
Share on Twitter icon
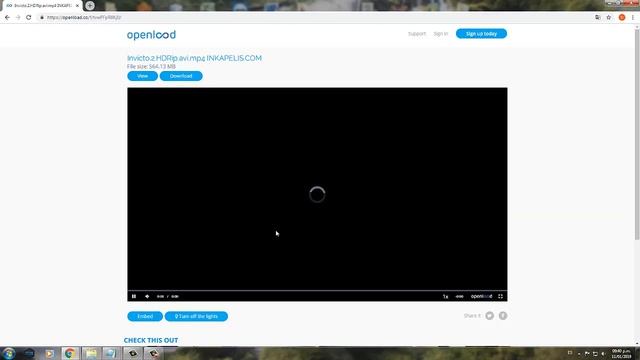(489, 316)
